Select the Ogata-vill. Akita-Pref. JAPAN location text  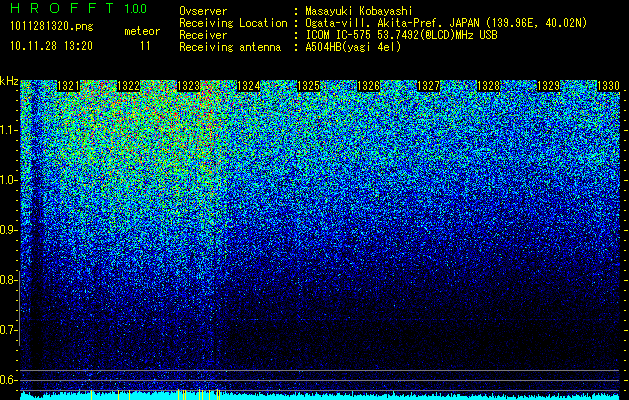pos(446,23)
